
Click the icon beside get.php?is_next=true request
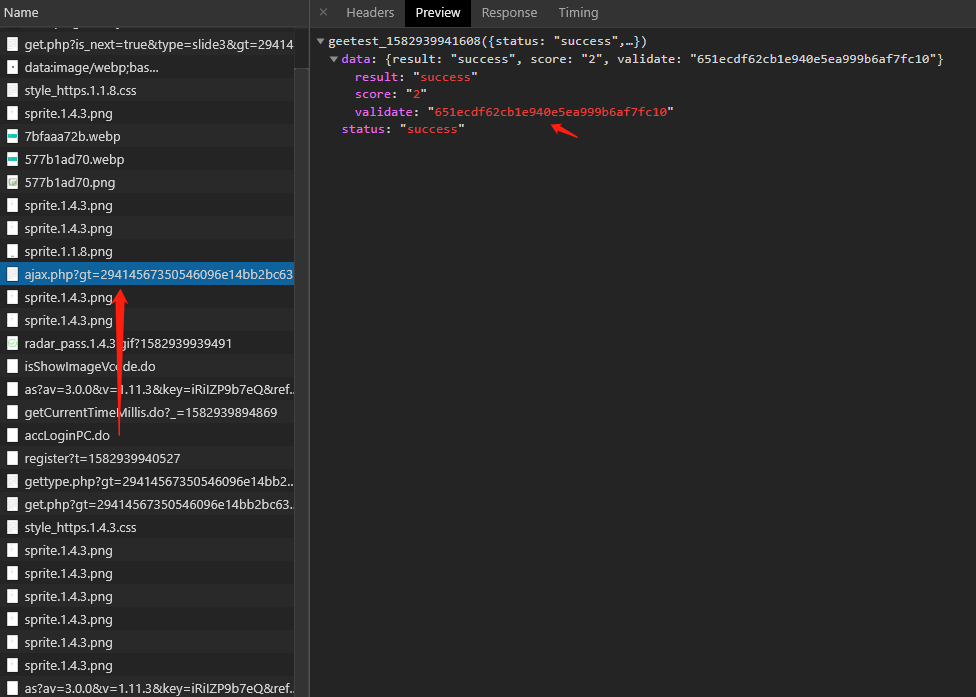[12, 44]
